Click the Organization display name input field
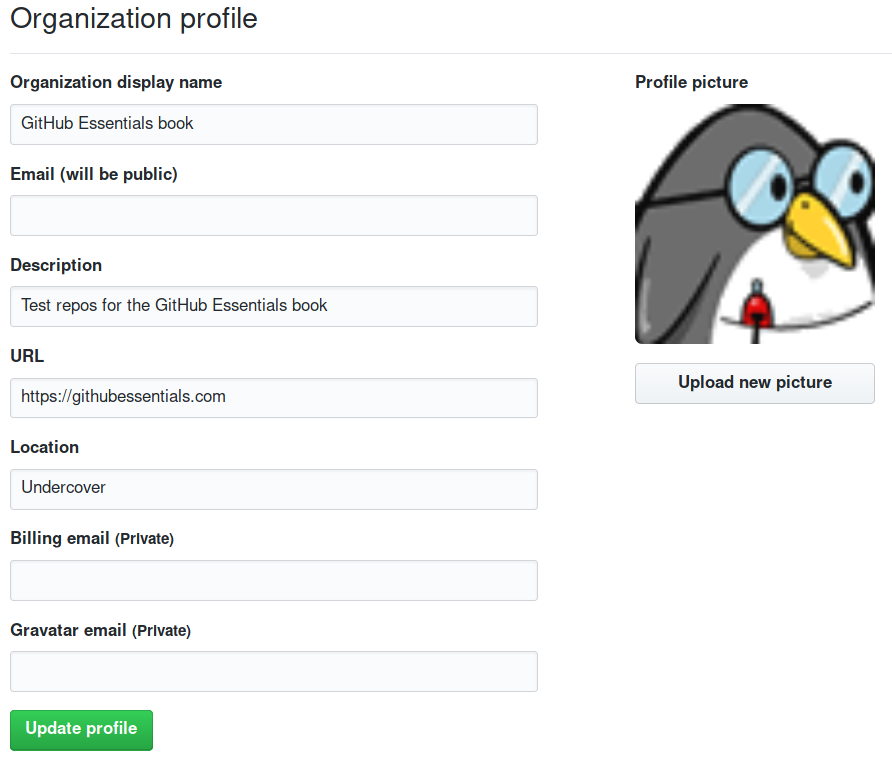Screen dimensions: 892x763 click(x=274, y=124)
